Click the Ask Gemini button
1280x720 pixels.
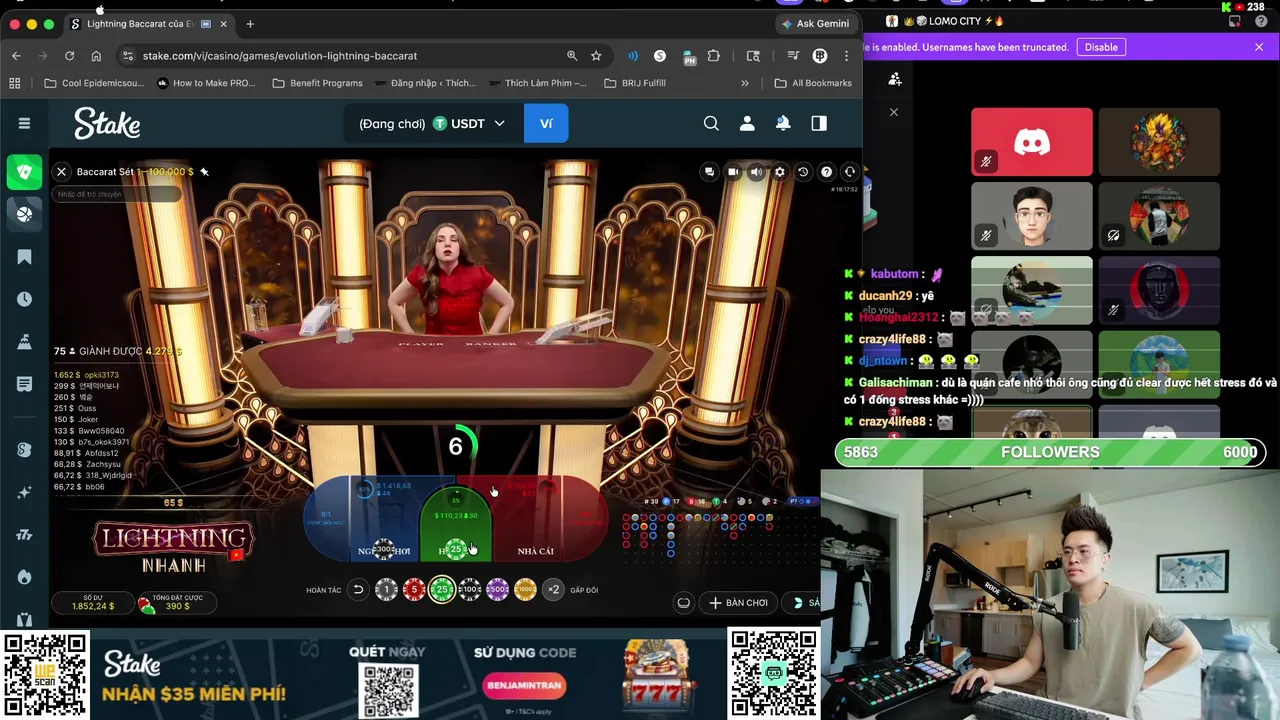click(815, 24)
